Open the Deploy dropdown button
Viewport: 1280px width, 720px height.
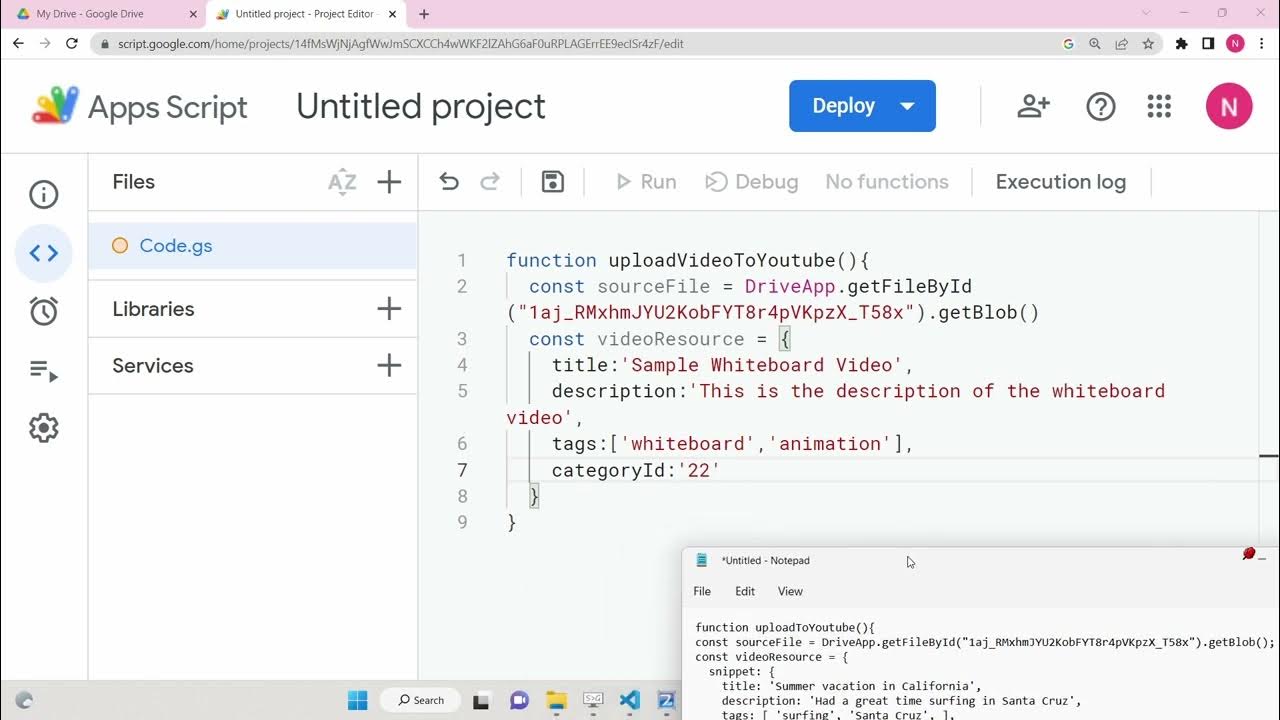pos(862,106)
